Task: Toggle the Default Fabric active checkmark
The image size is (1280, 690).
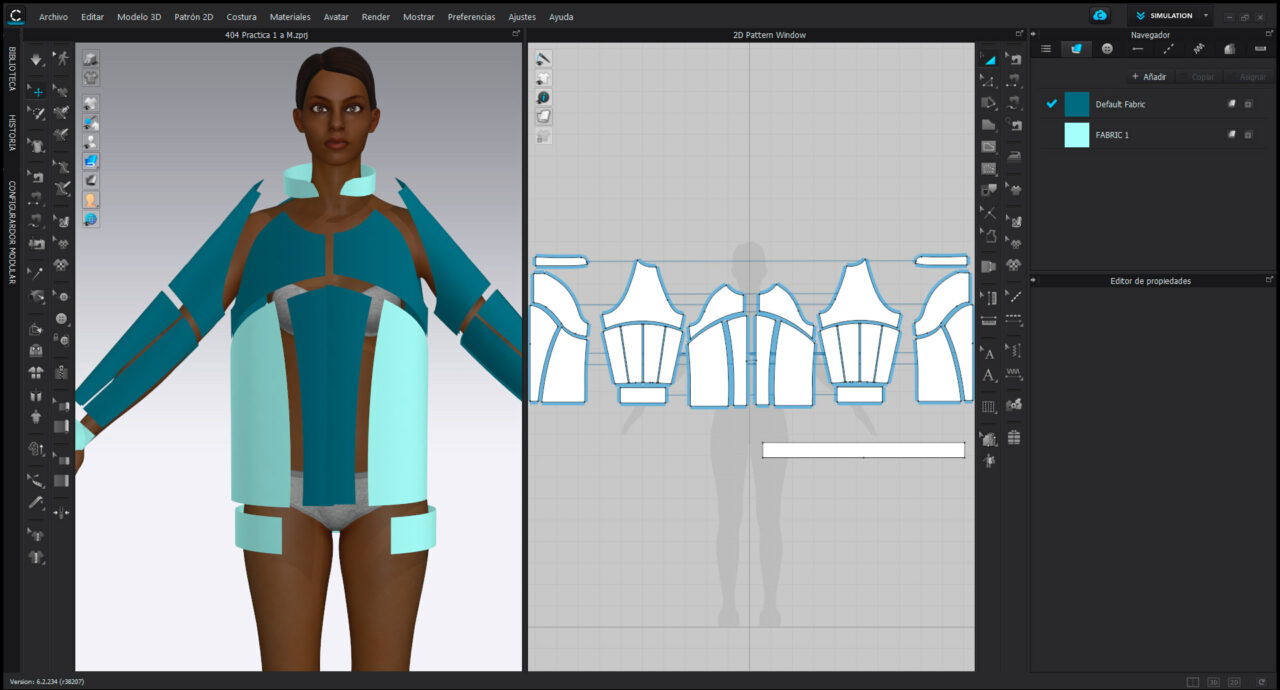Action: pyautogui.click(x=1052, y=103)
